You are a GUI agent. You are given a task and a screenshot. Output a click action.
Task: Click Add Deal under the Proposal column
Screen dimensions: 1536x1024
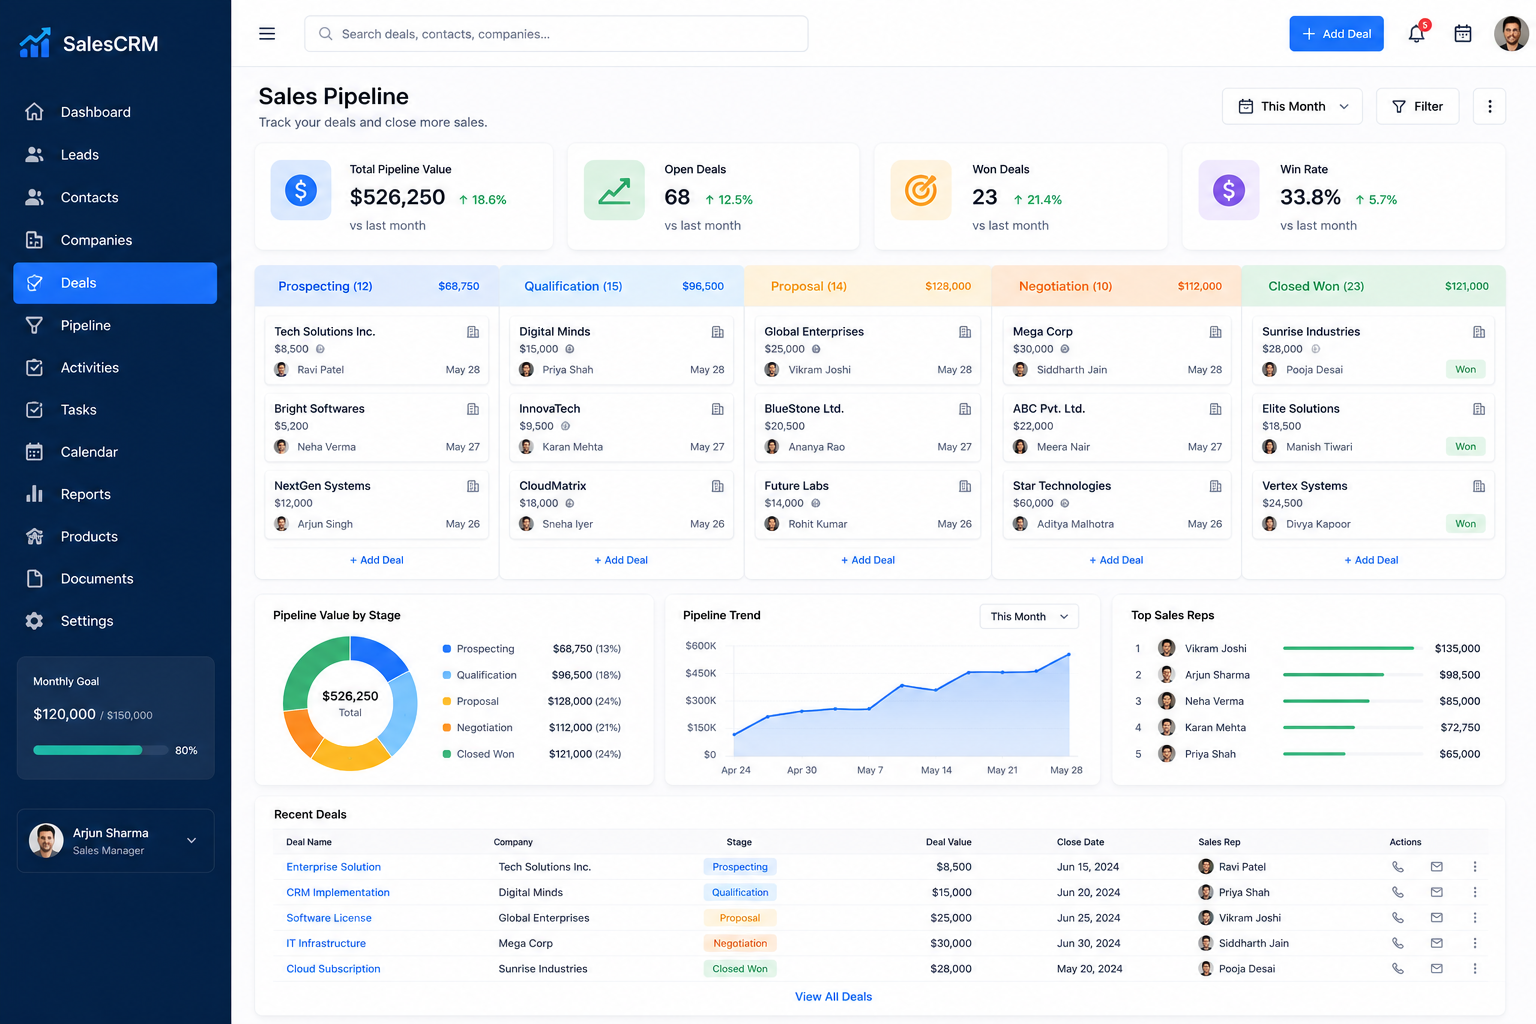click(x=868, y=560)
